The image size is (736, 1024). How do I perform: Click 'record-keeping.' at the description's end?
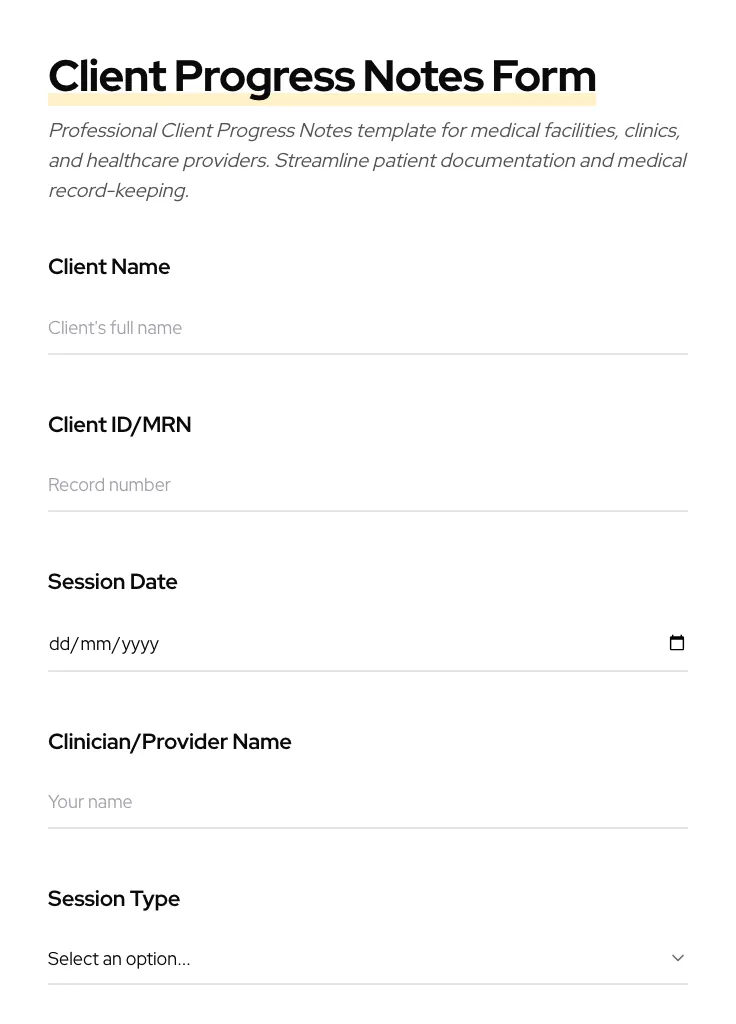[x=118, y=191]
